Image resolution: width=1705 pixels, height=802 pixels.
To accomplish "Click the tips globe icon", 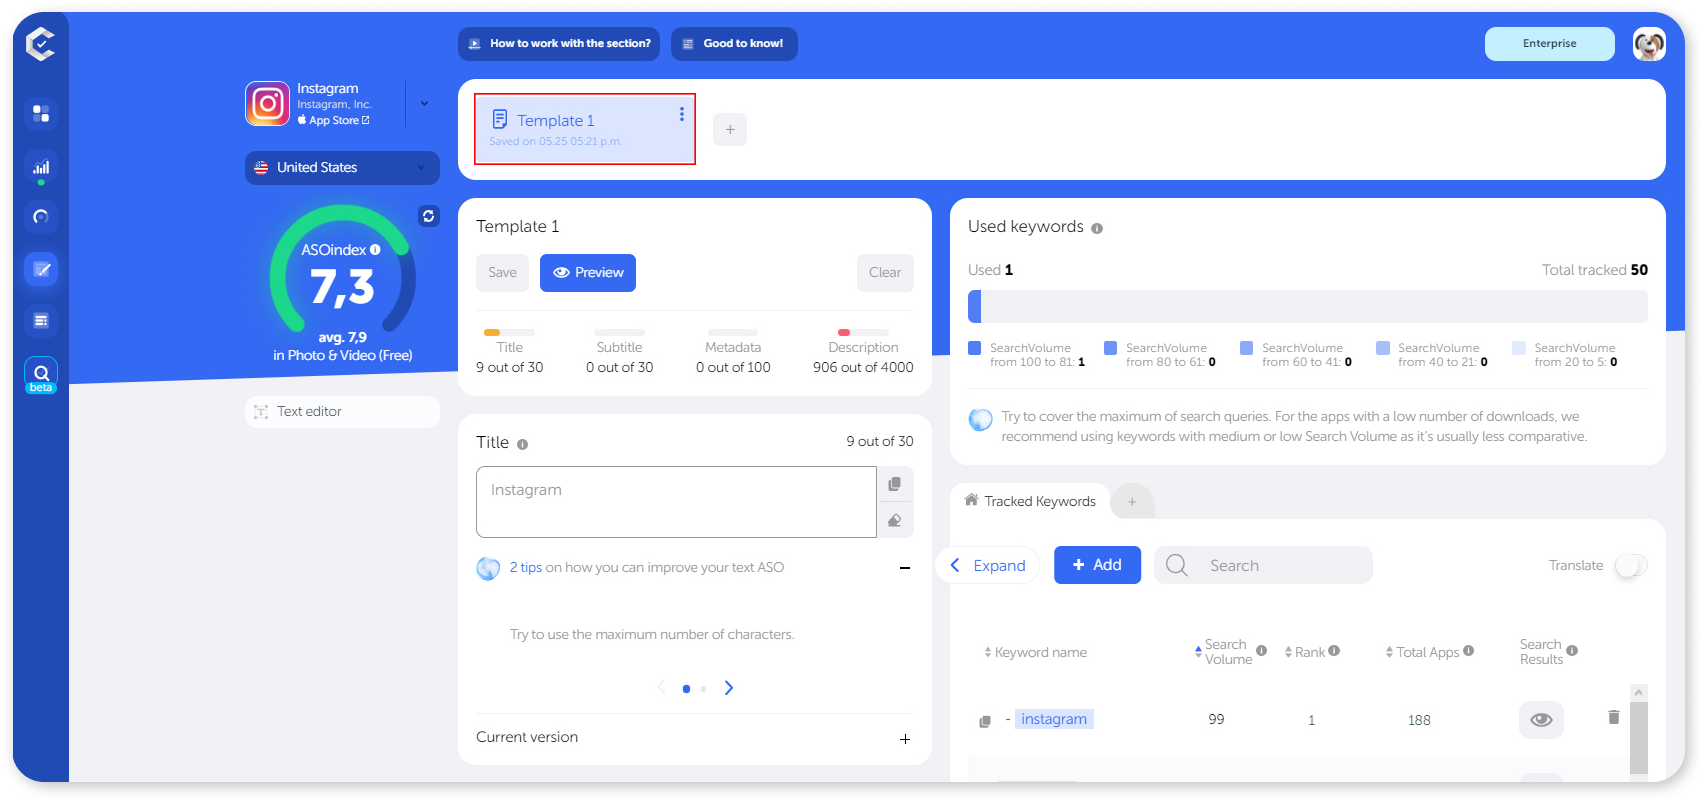I will [488, 568].
